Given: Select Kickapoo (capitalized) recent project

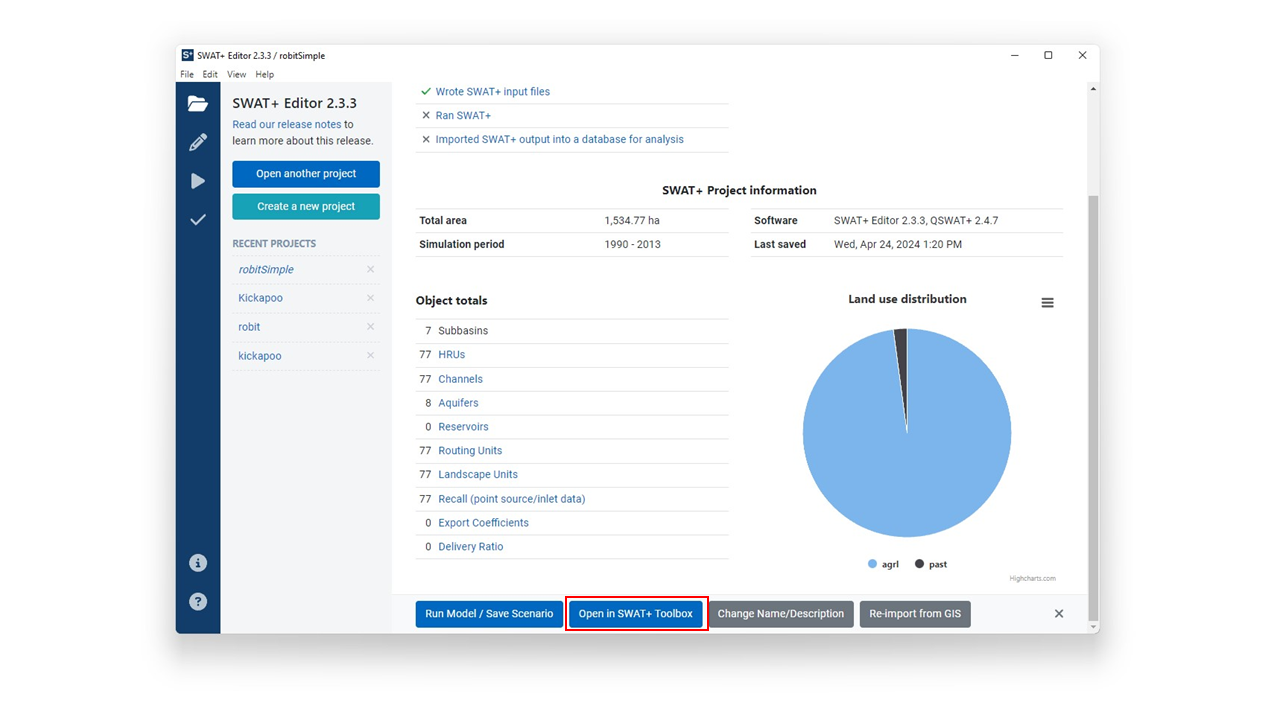Looking at the screenshot, I should pyautogui.click(x=260, y=298).
